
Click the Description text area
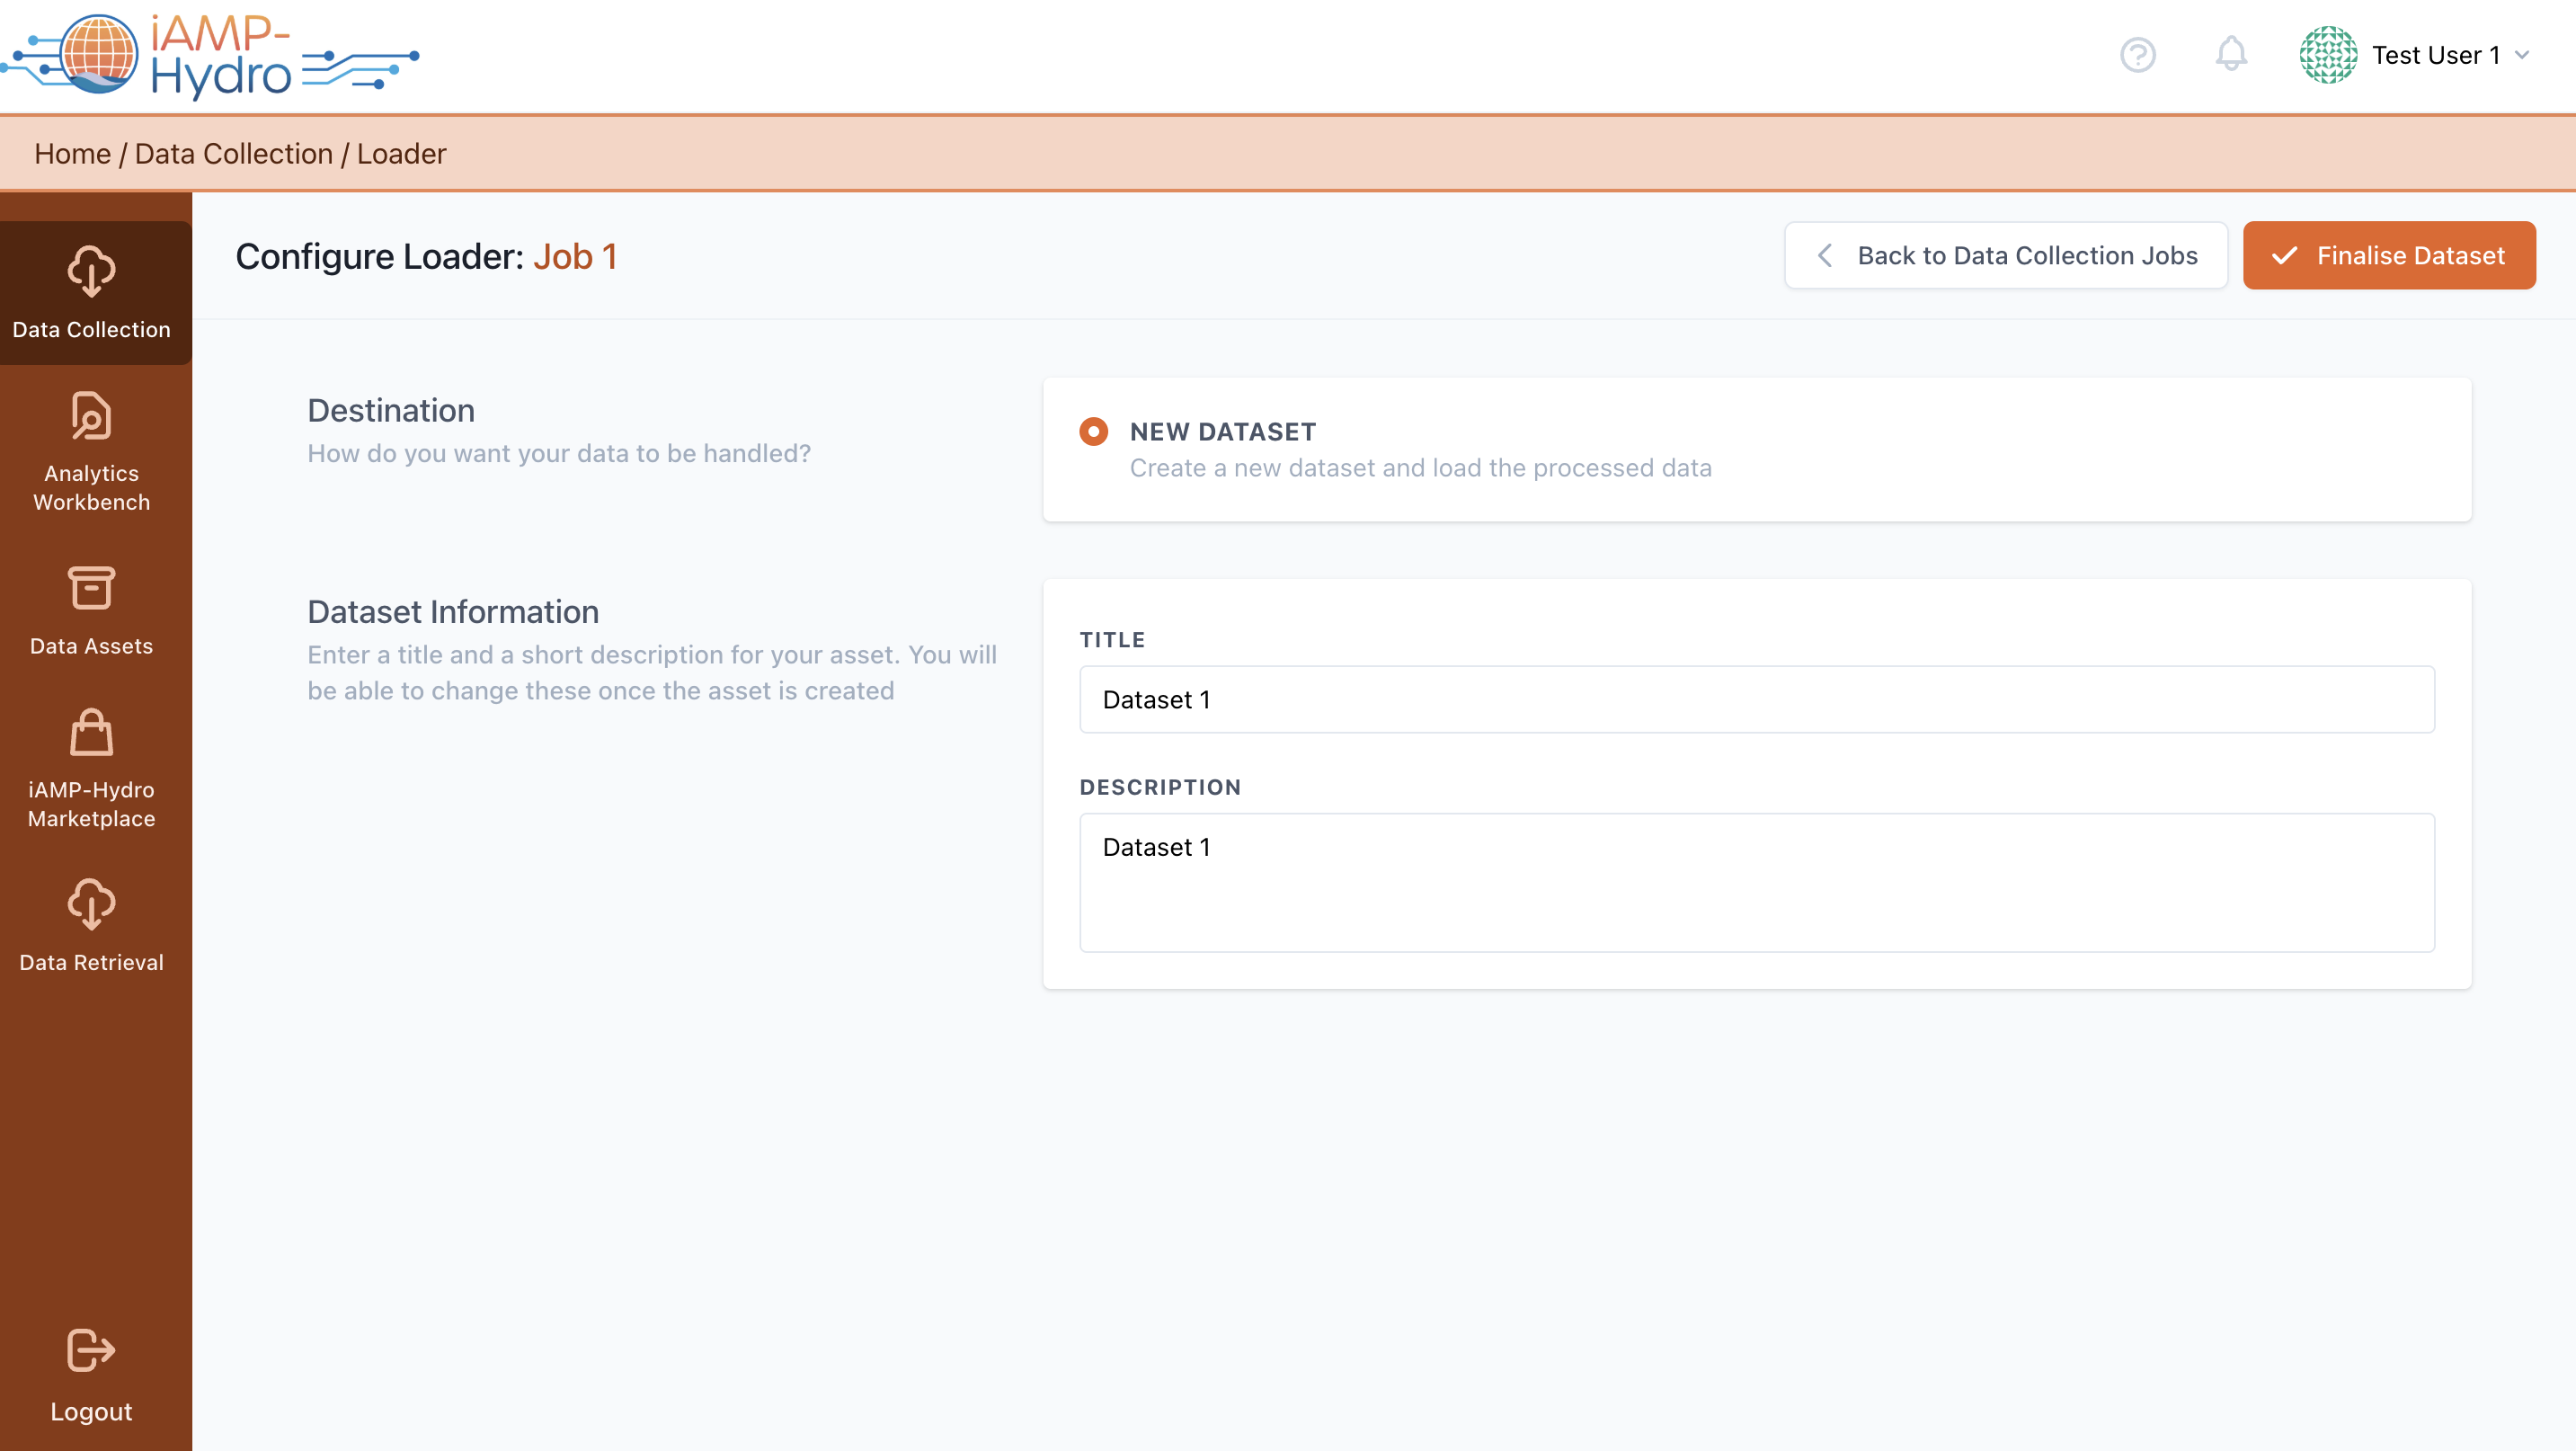click(x=1756, y=882)
